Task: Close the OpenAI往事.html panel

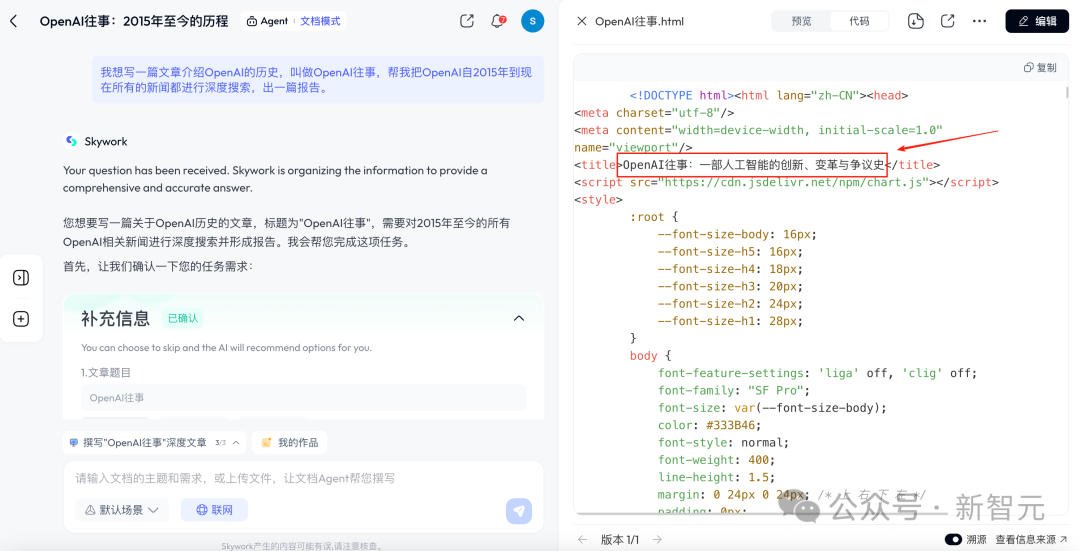Action: tap(582, 21)
